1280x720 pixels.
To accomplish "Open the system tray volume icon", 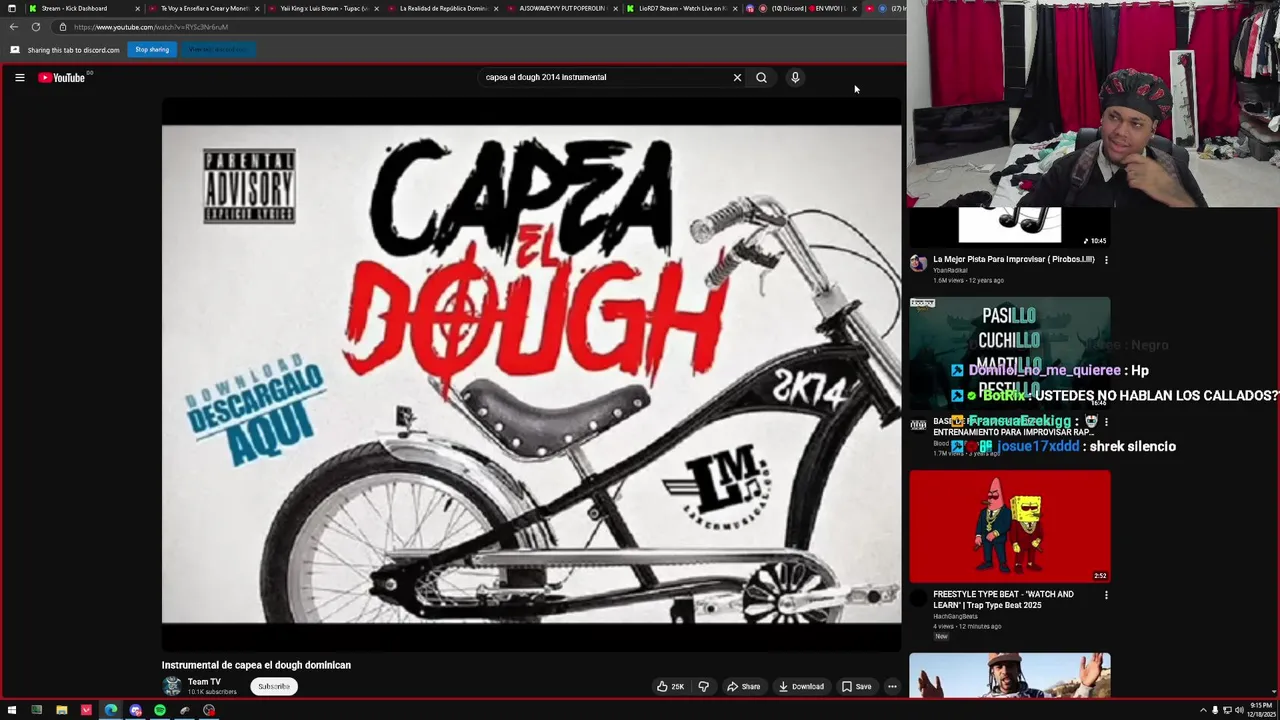I will point(1239,710).
